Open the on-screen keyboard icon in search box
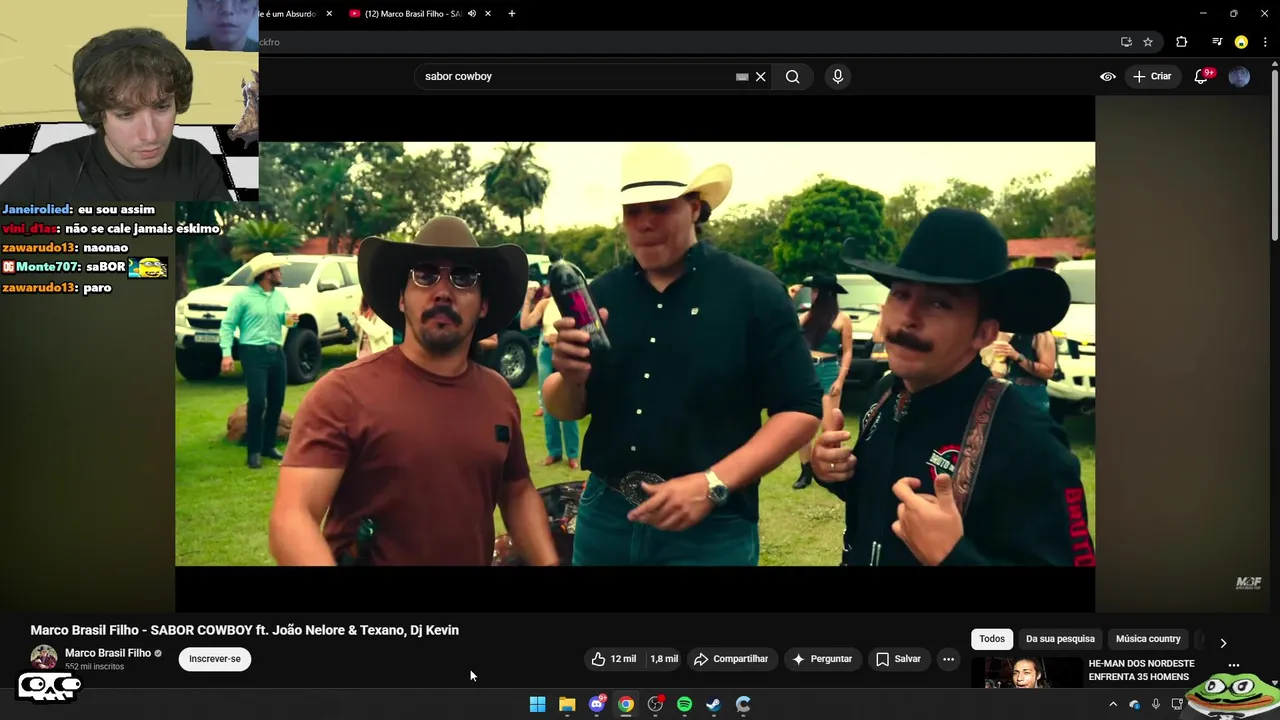1280x720 pixels. (742, 77)
